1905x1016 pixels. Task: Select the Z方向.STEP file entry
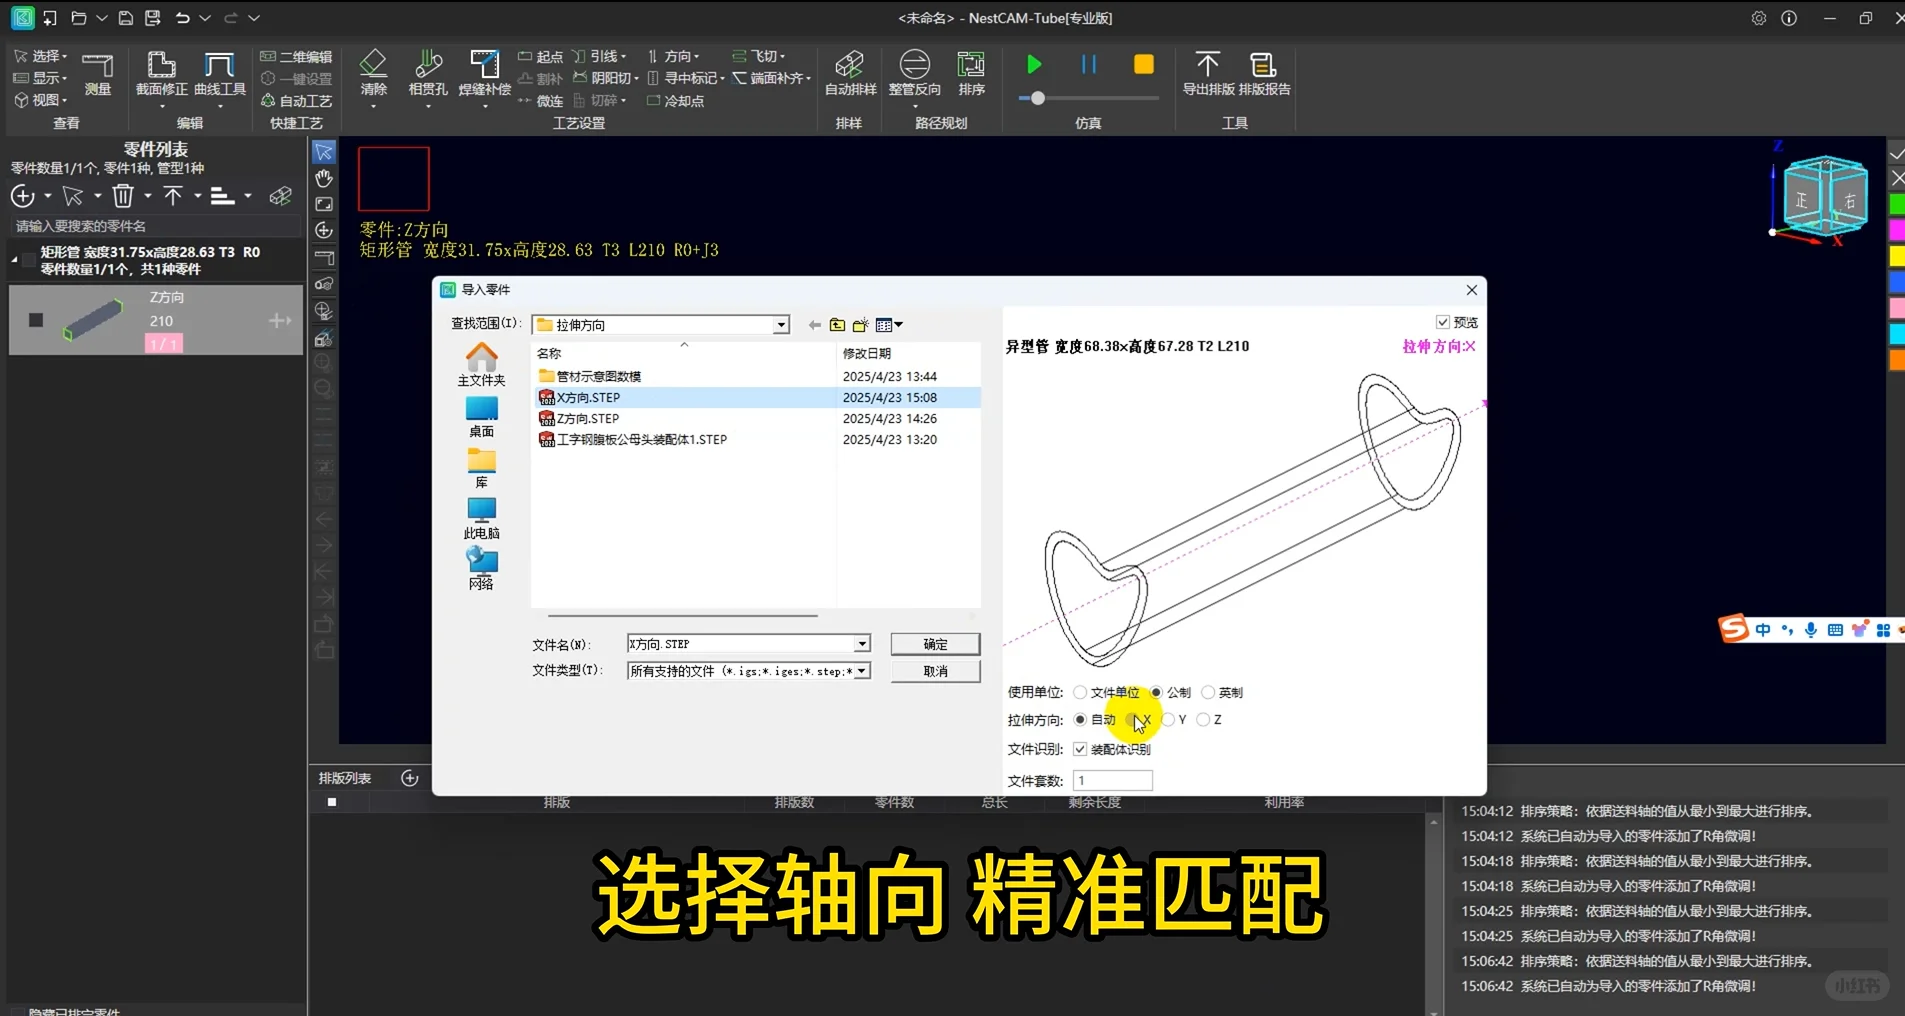[588, 418]
